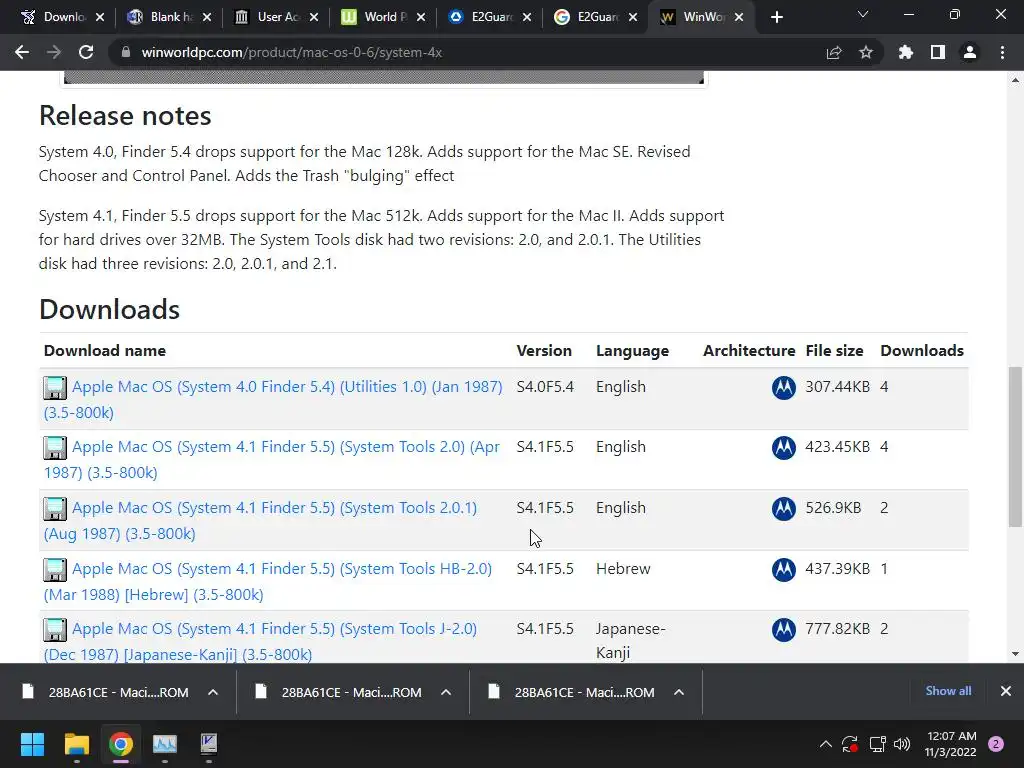Click the Hebrew language cell
This screenshot has height=768, width=1024.
pyautogui.click(x=623, y=569)
